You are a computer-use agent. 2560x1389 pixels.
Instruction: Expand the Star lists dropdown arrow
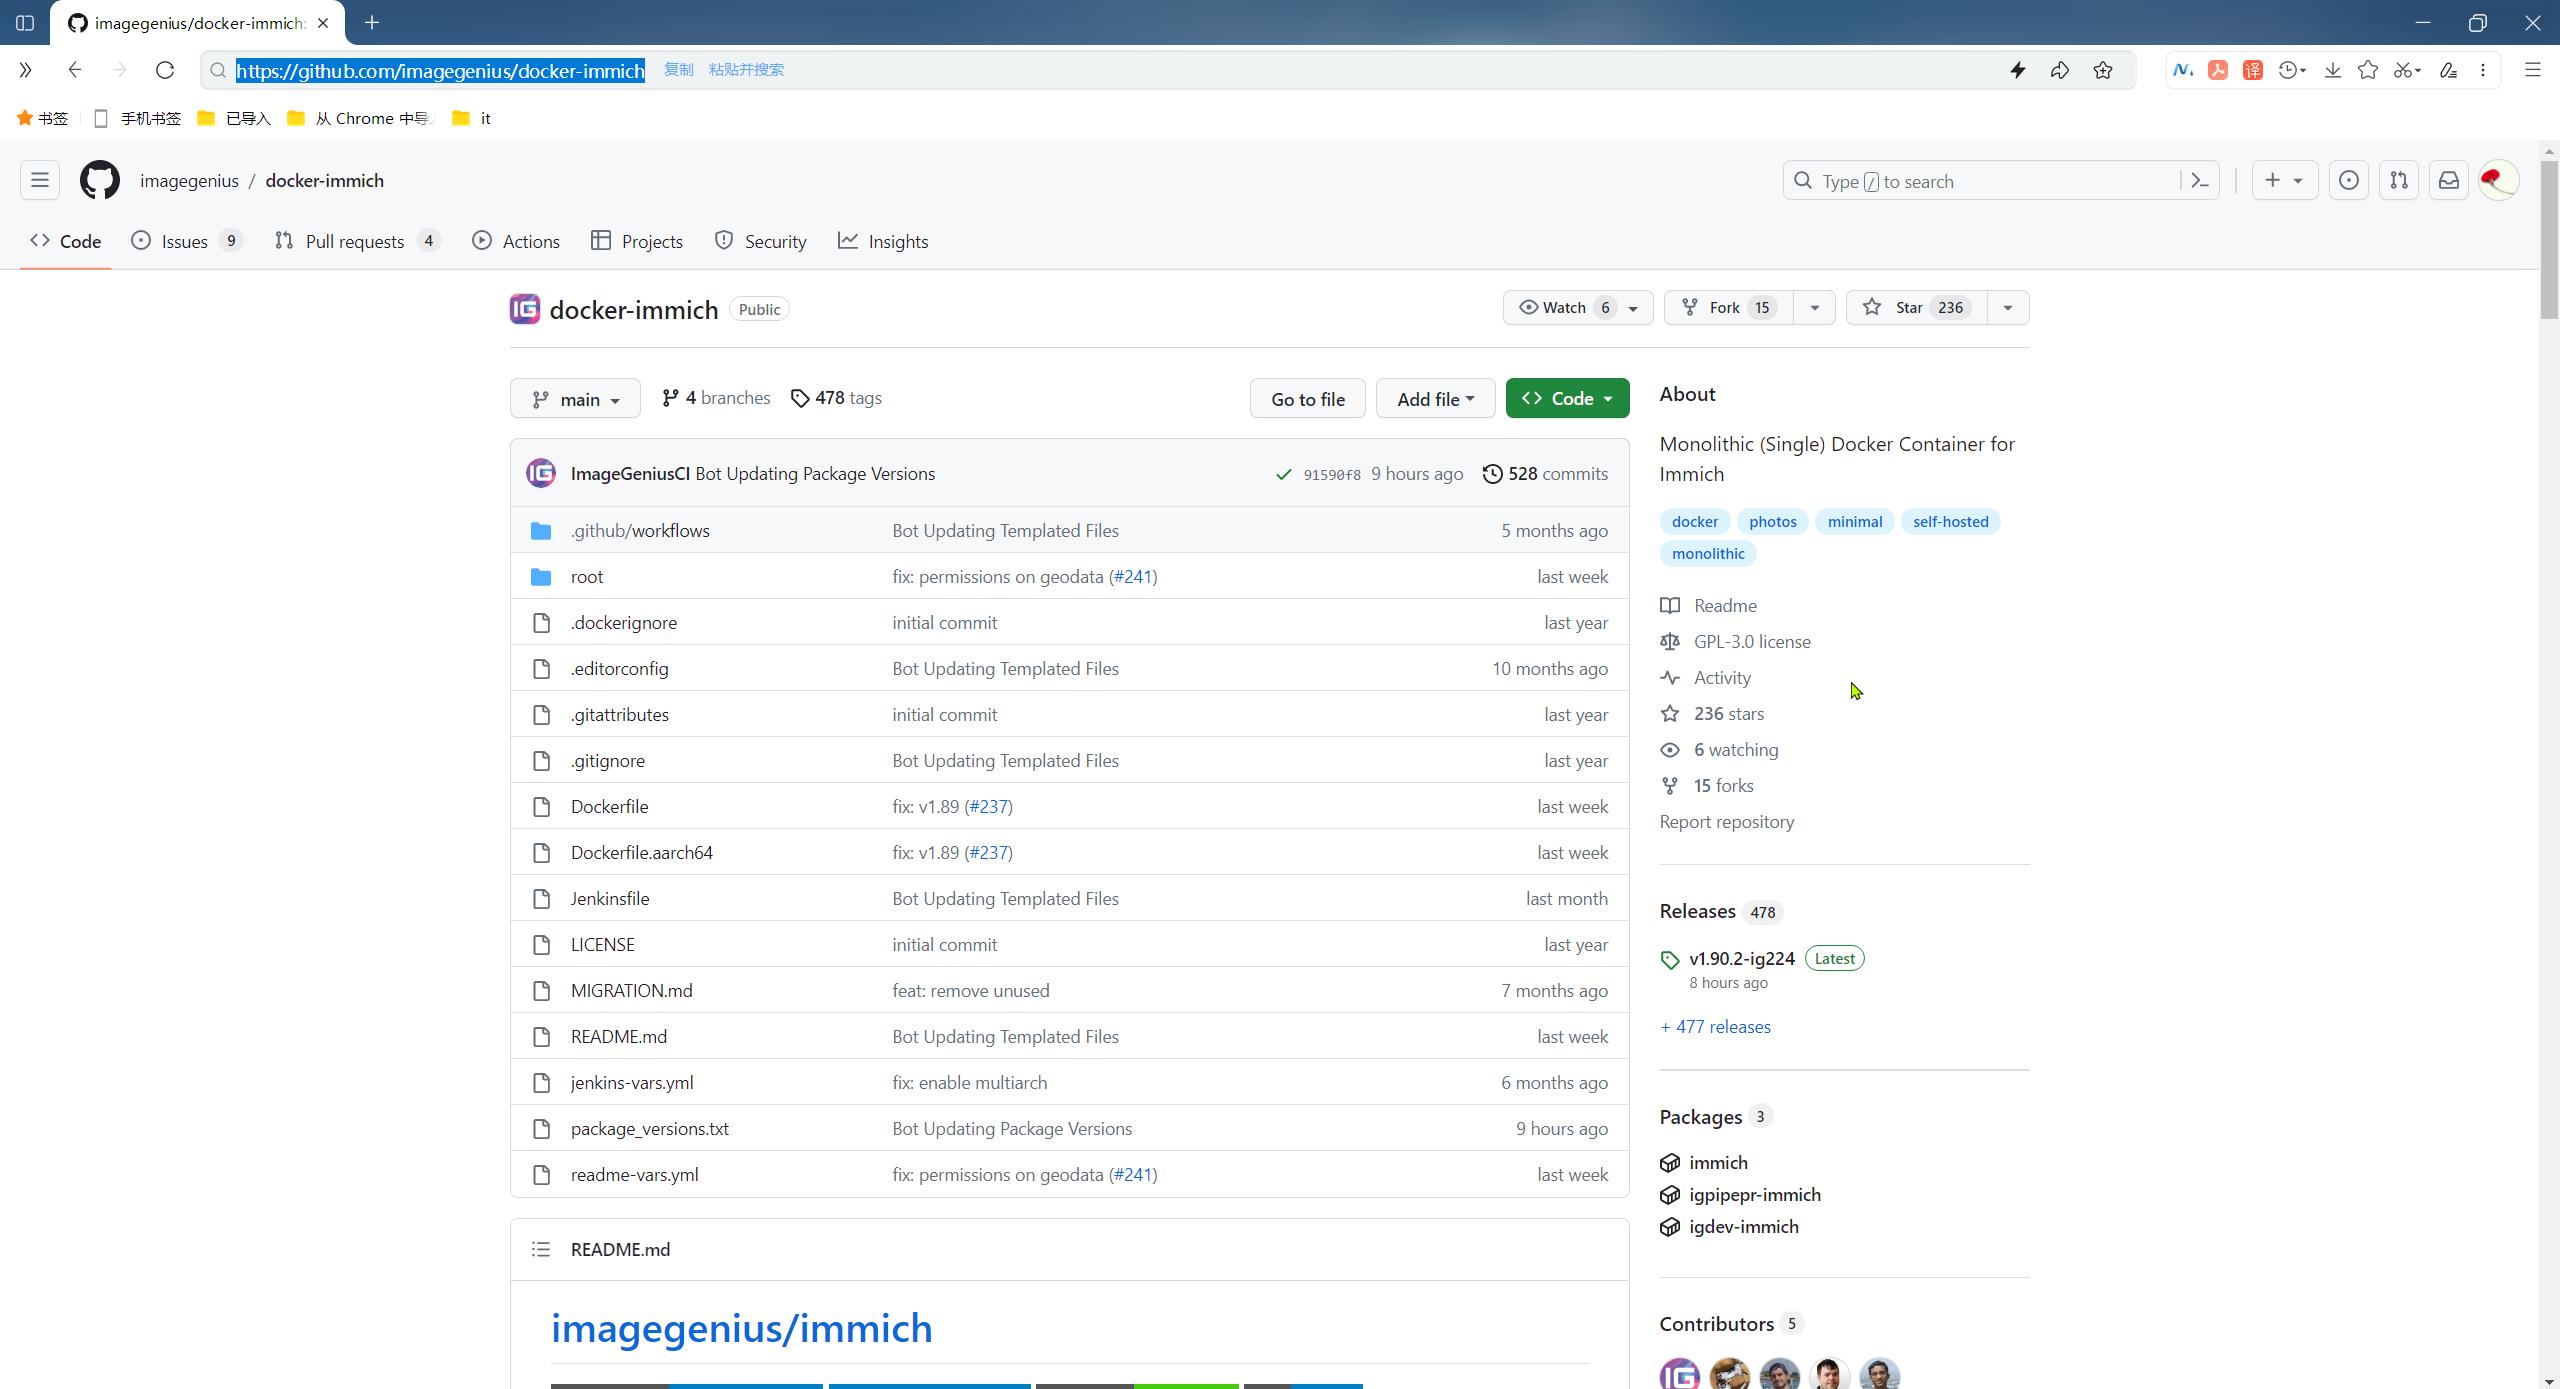click(x=2008, y=307)
